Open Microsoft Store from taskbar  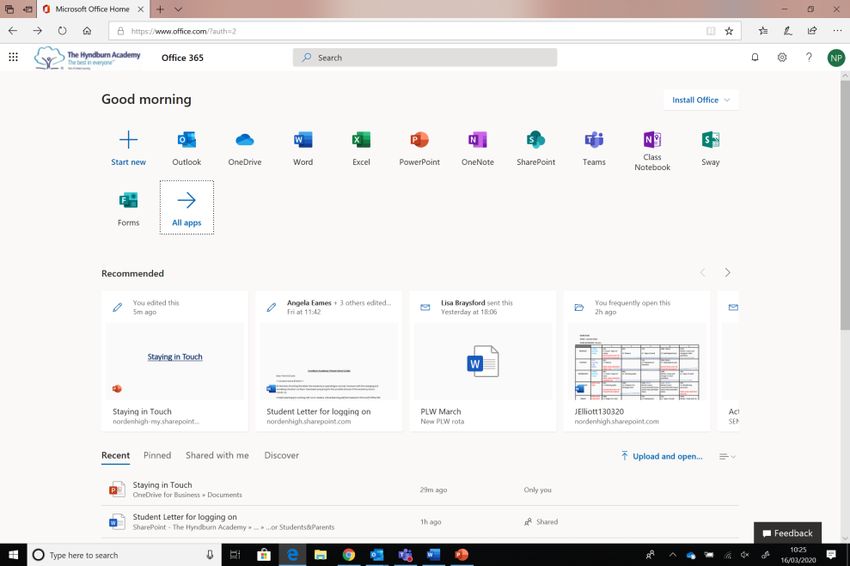click(264, 555)
